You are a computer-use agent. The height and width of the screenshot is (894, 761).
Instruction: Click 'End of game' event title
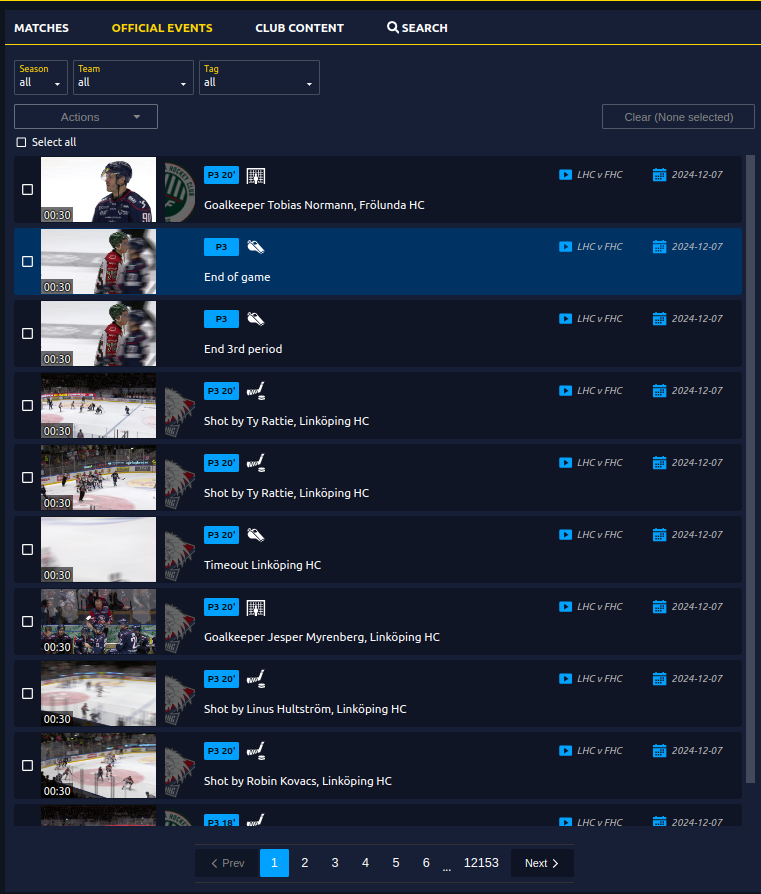click(x=237, y=277)
